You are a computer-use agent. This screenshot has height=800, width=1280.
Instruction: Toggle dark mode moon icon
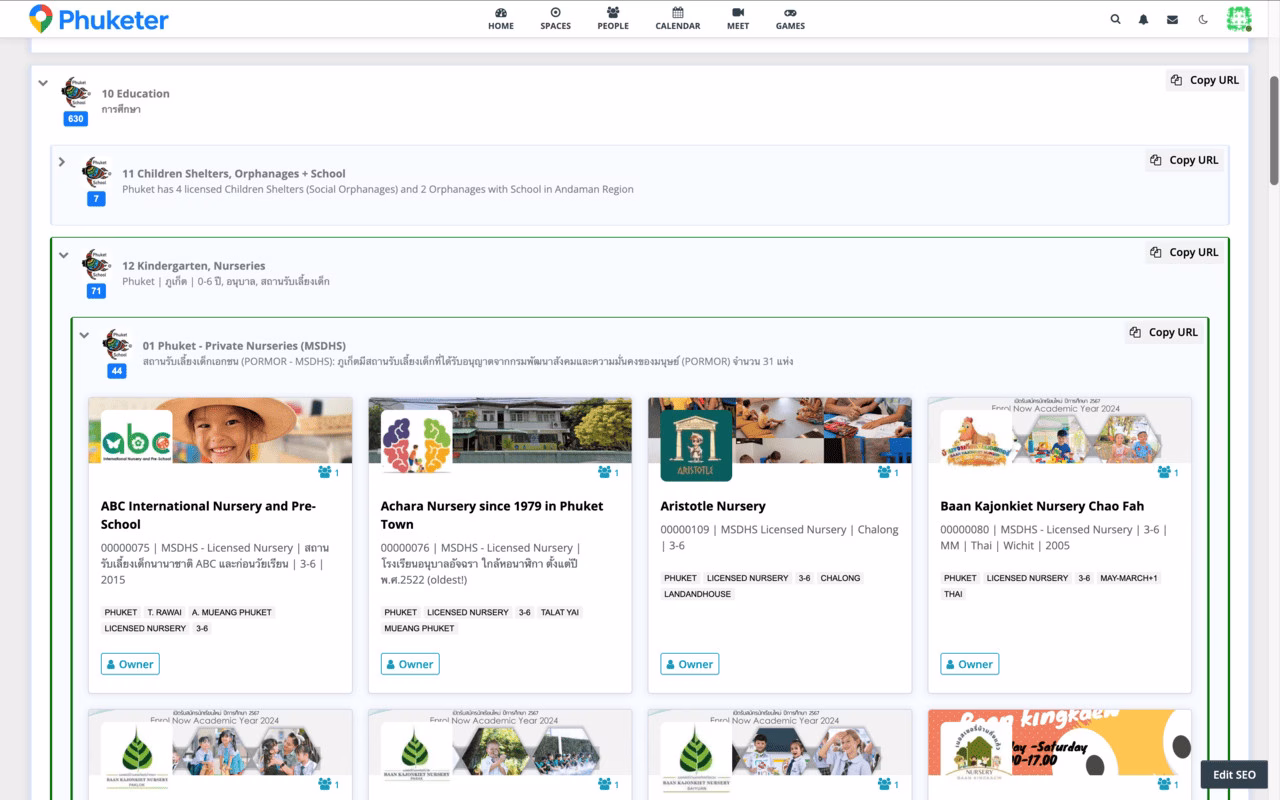(1203, 19)
